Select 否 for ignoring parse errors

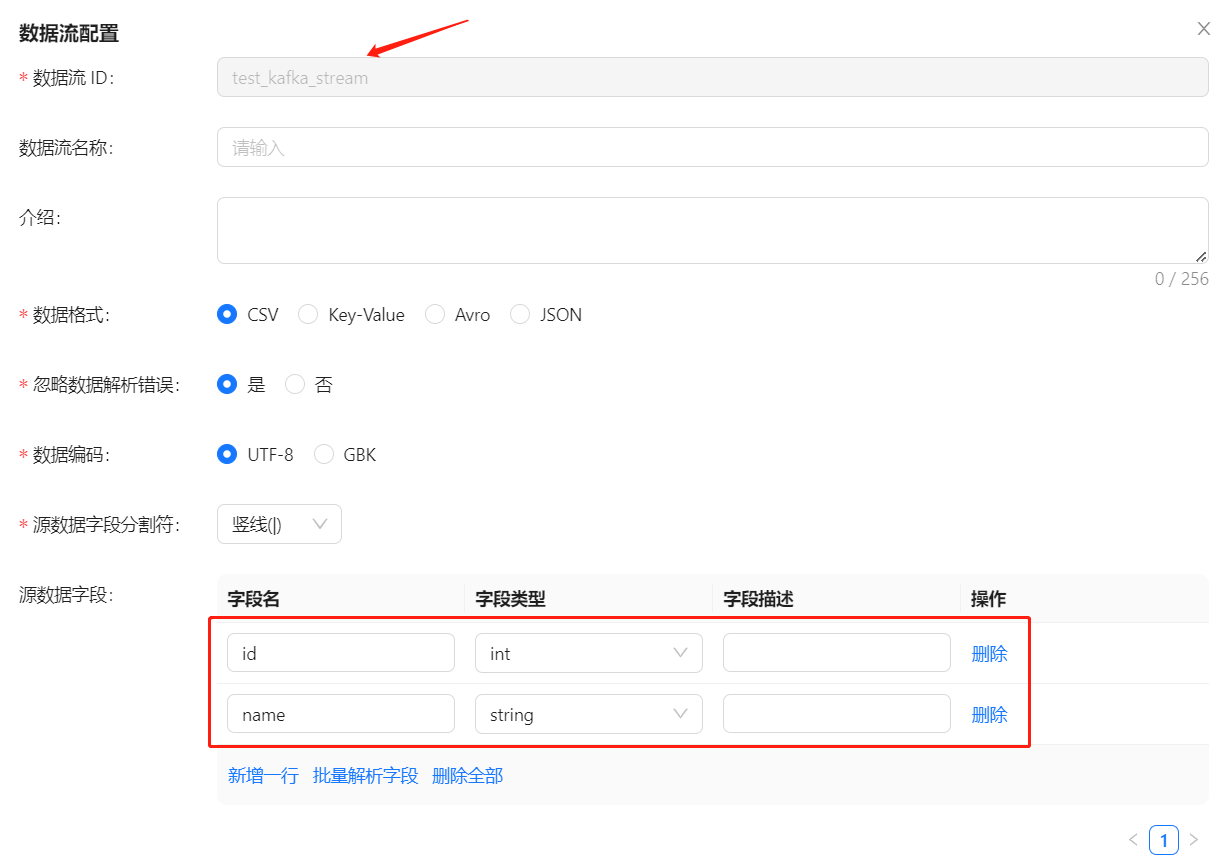coord(295,385)
